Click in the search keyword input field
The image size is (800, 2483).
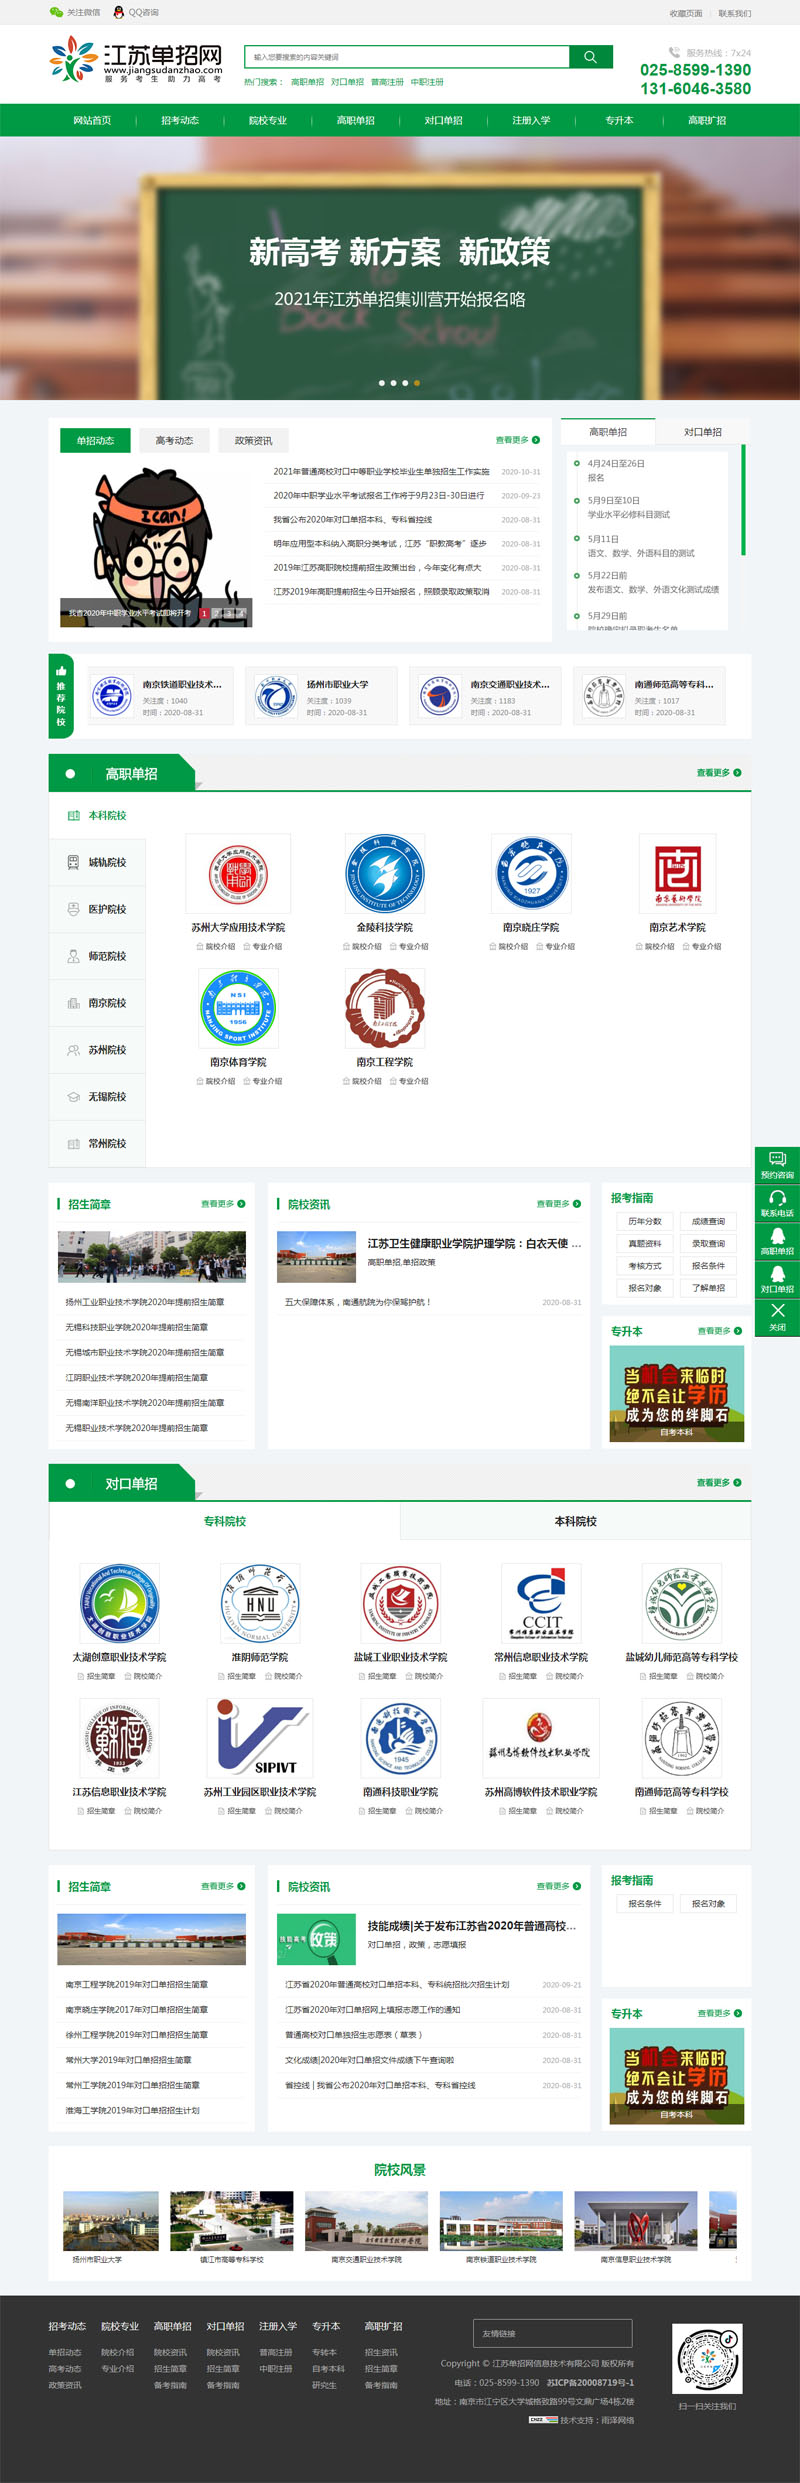406,57
